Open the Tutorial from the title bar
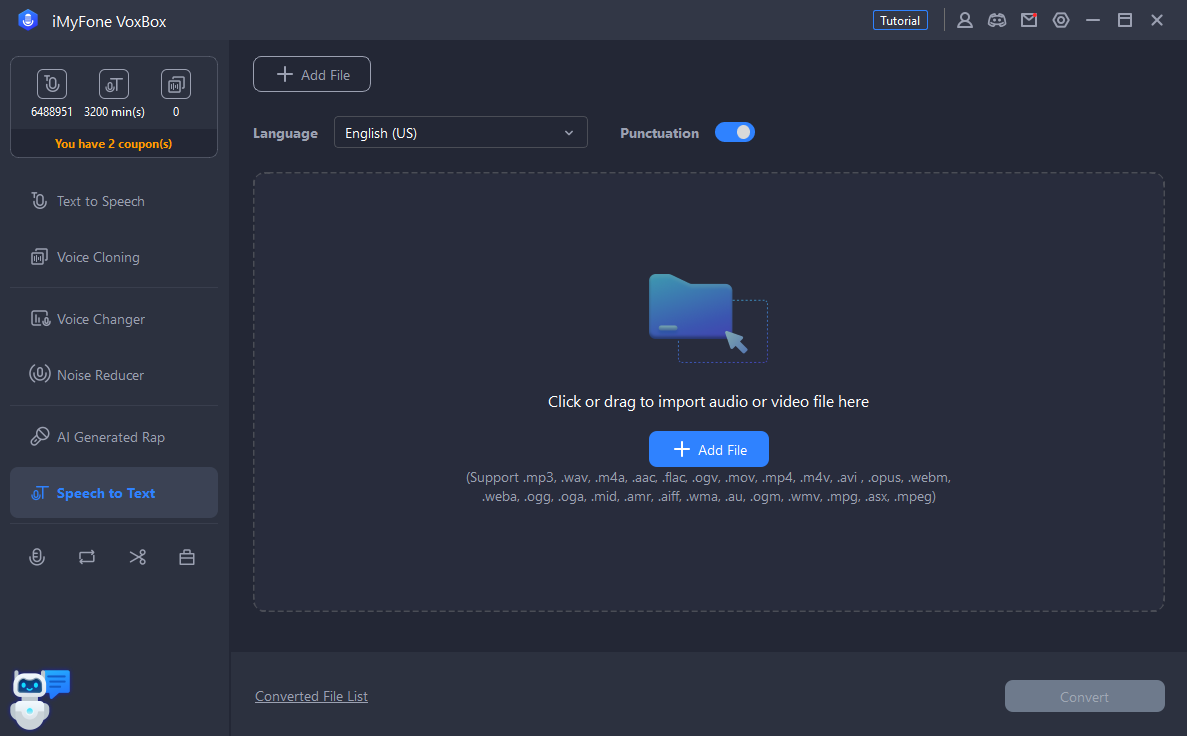This screenshot has height=736, width=1187. (899, 19)
